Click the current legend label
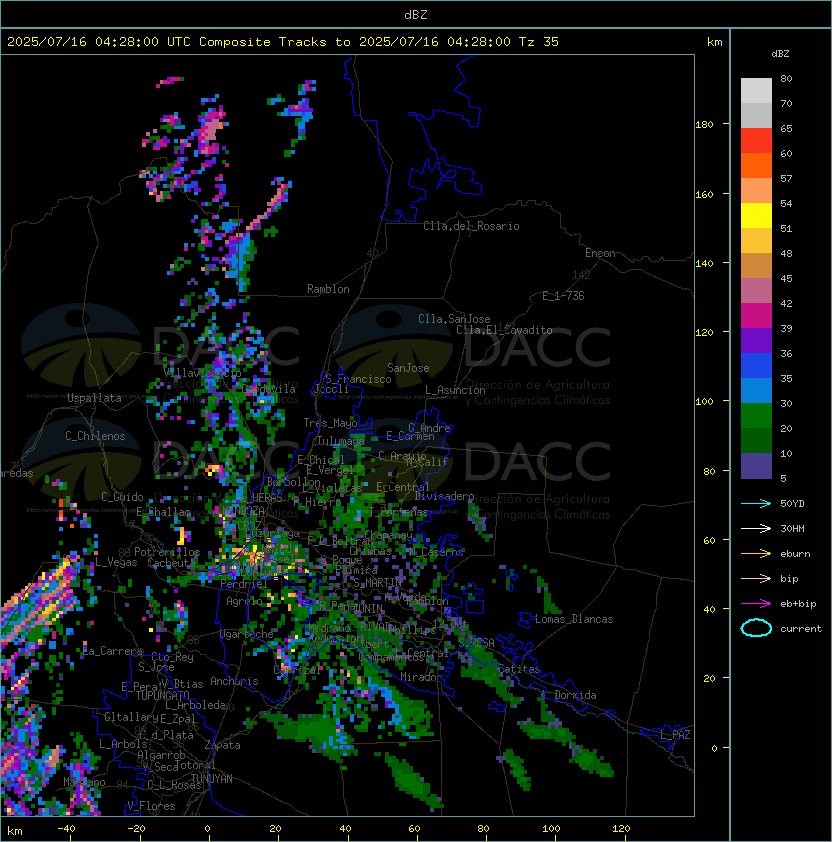 coord(801,629)
